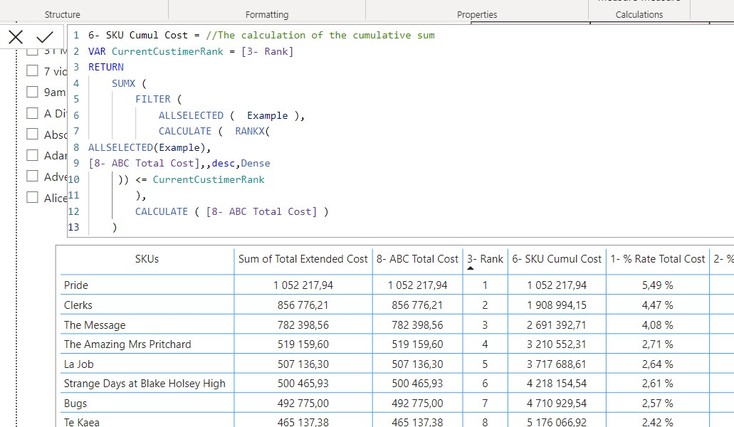Open the Properties ribbon group
This screenshot has height=427, width=734.
(x=477, y=15)
